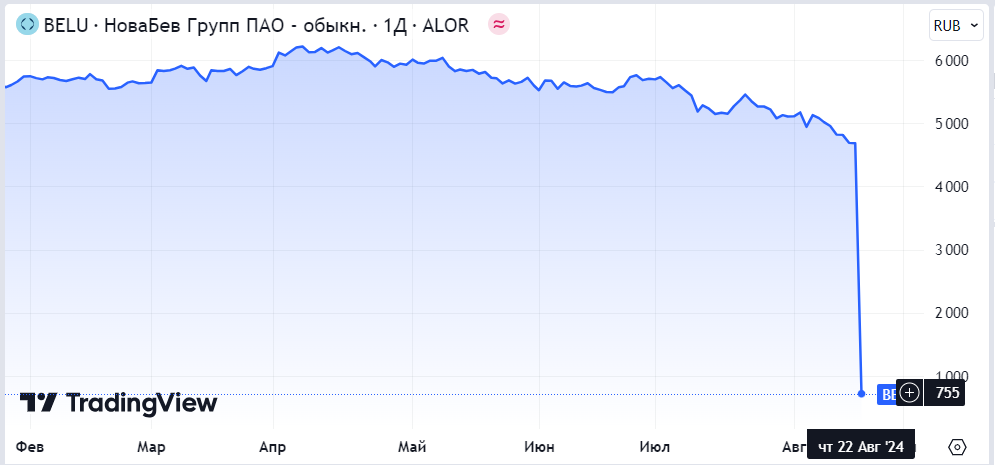Click the last data point dot on chart
The width and height of the screenshot is (995, 465).
[861, 393]
